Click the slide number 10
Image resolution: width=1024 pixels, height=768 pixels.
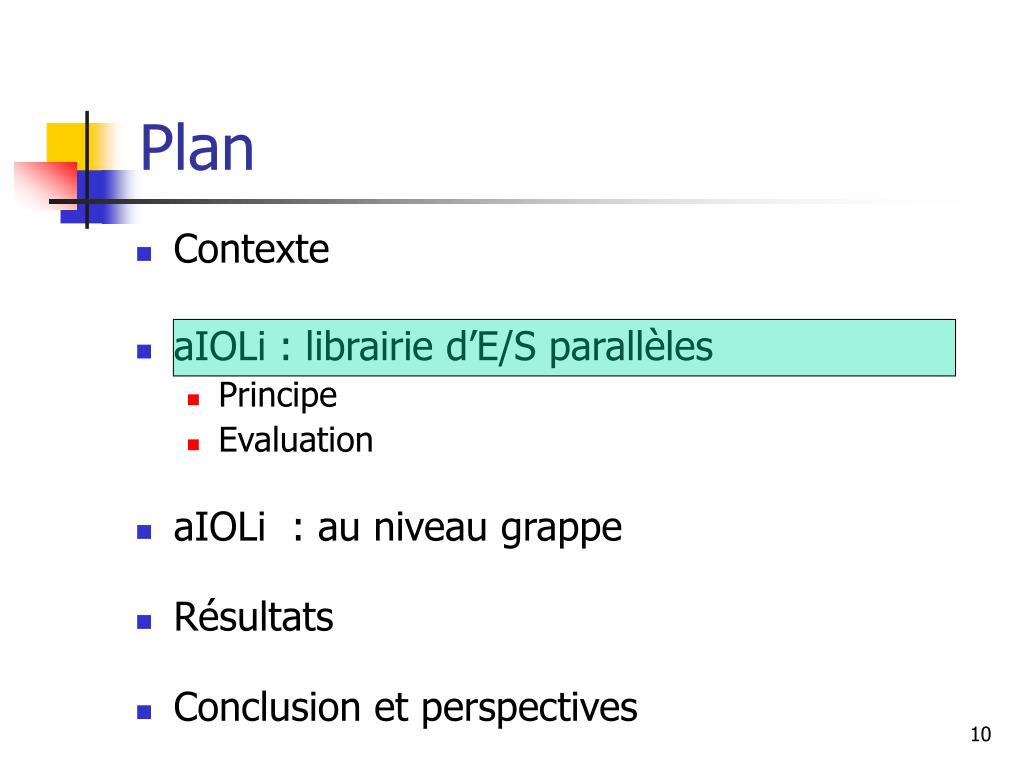click(980, 735)
